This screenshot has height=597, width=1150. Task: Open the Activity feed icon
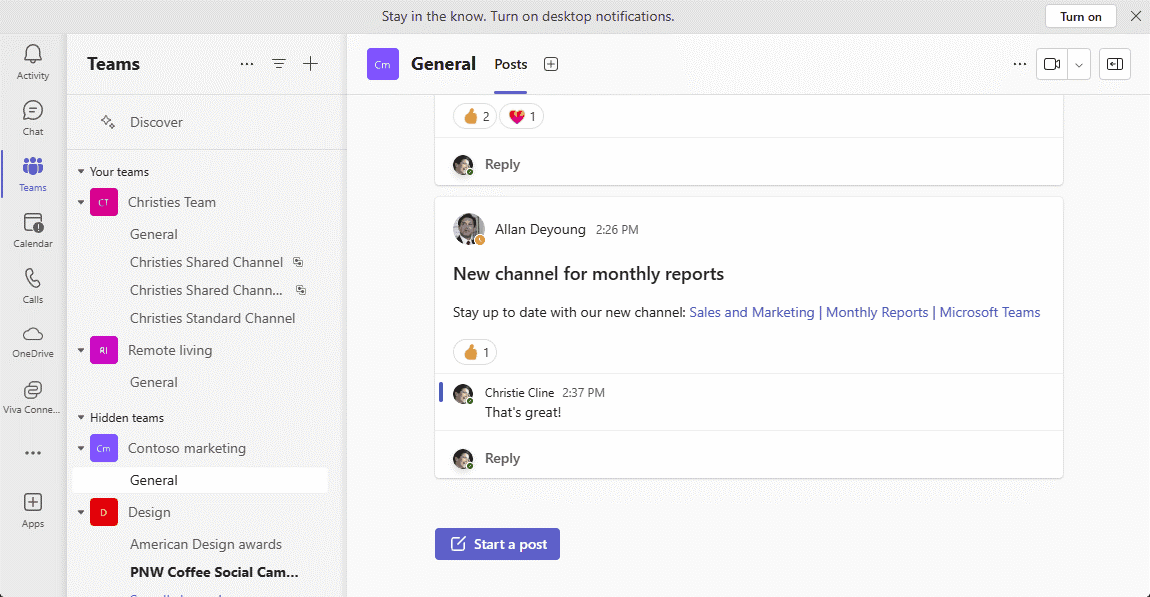pos(33,61)
